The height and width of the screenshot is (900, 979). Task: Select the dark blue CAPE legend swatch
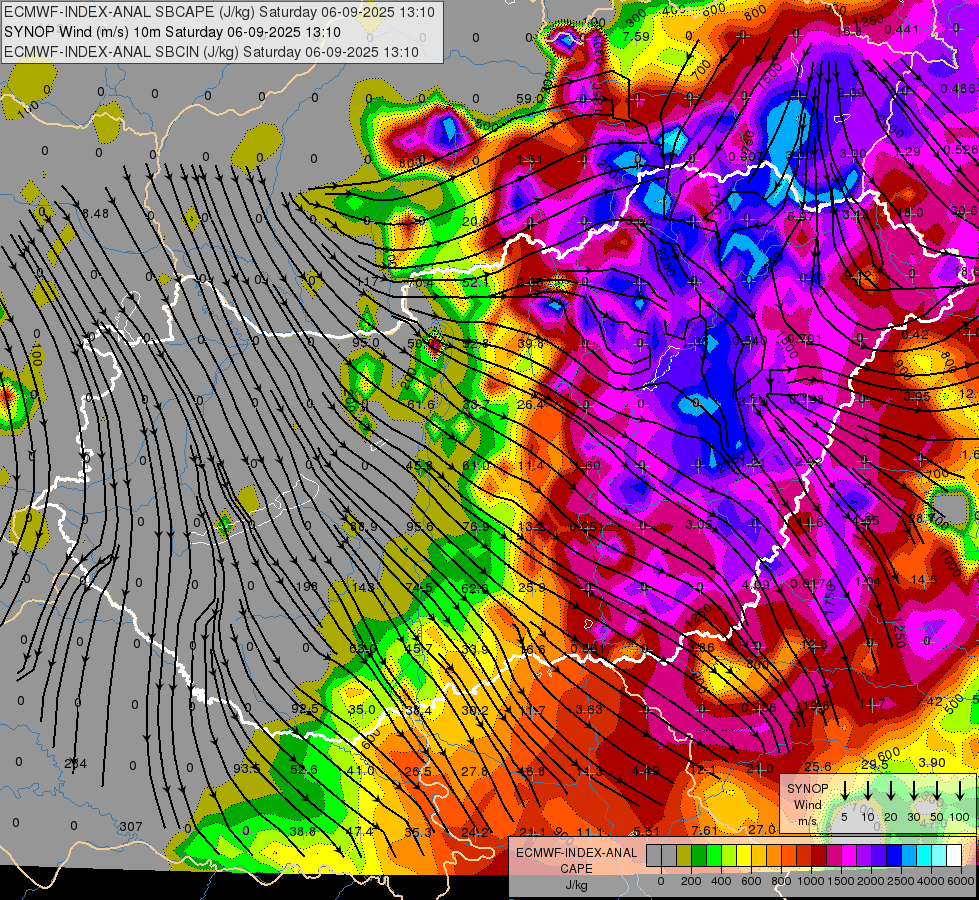click(x=894, y=856)
